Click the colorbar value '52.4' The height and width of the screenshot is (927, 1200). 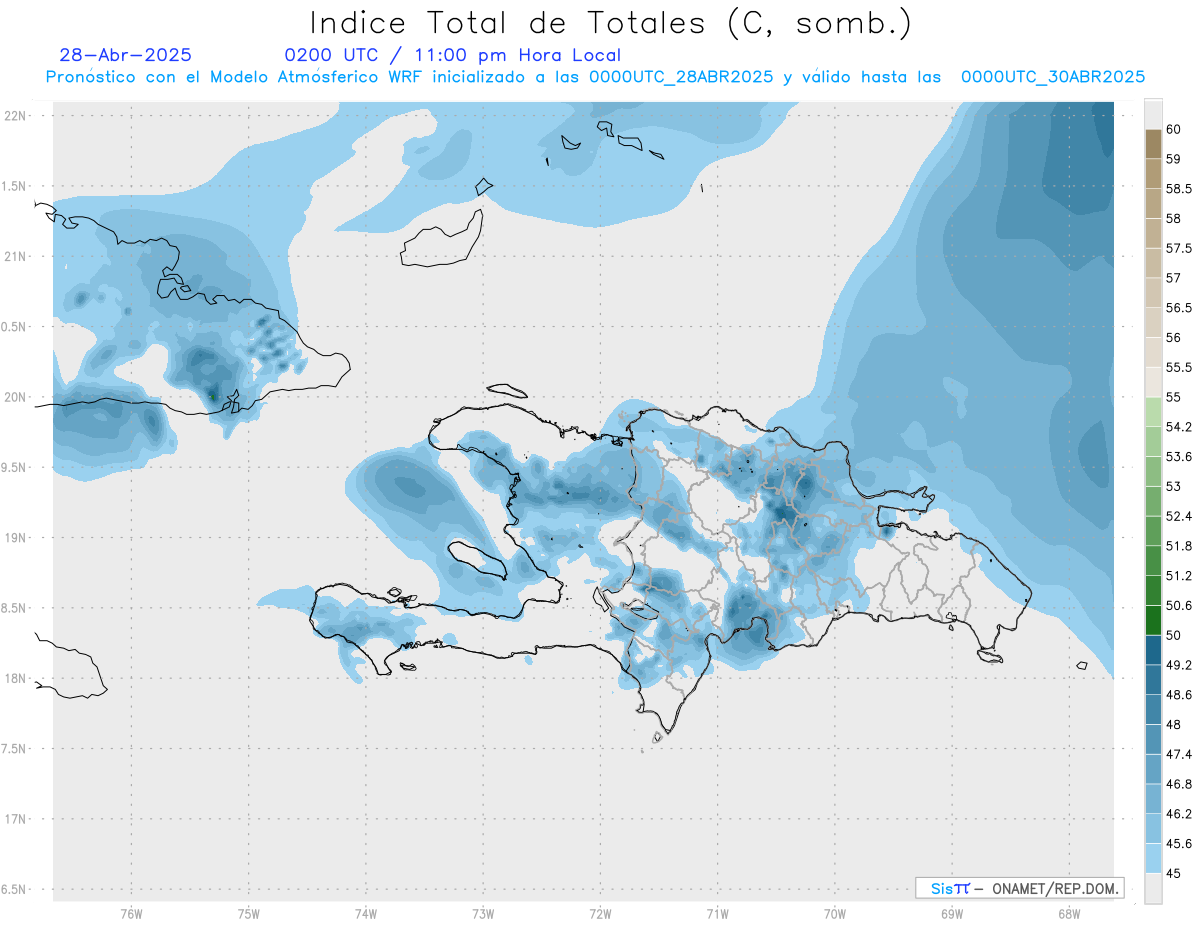(1179, 516)
